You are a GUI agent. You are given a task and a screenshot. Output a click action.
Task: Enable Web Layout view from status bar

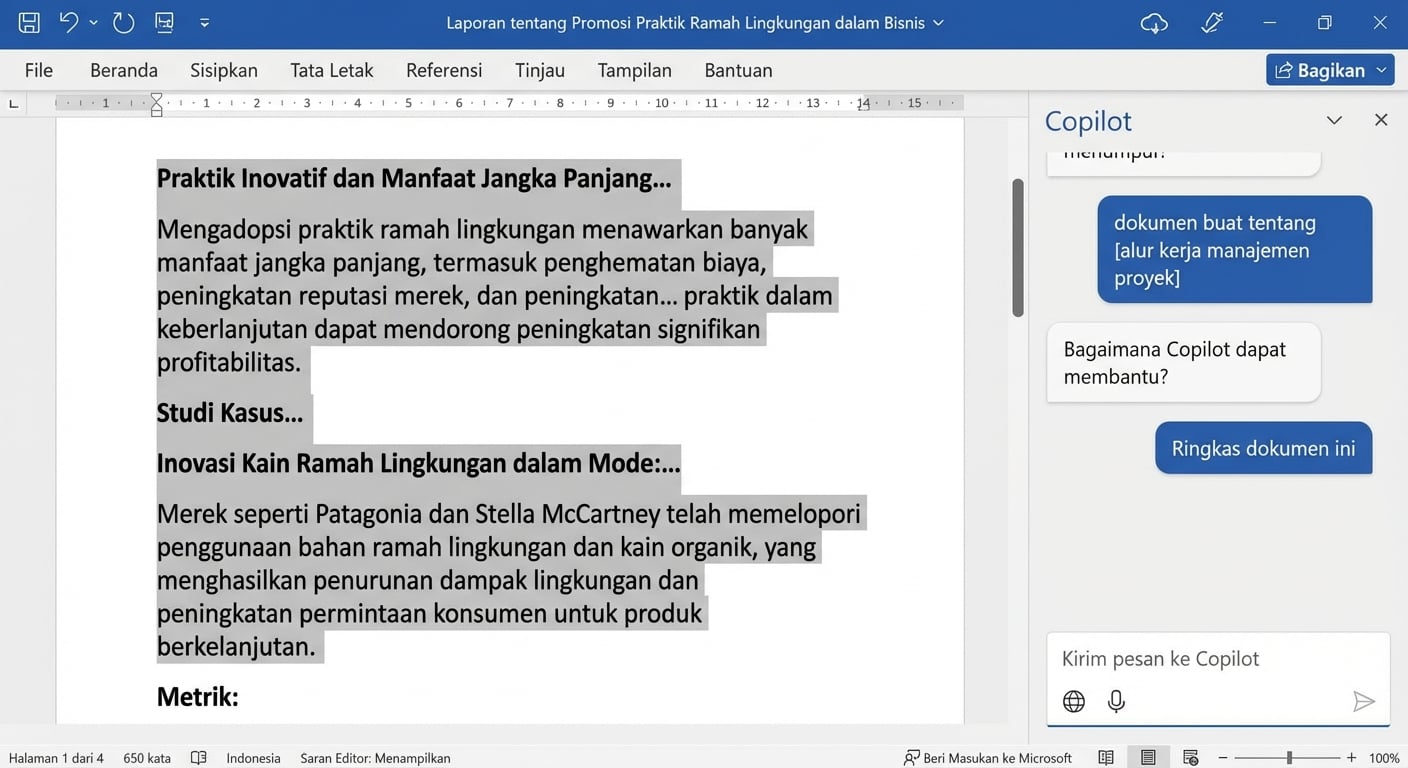coord(1189,757)
